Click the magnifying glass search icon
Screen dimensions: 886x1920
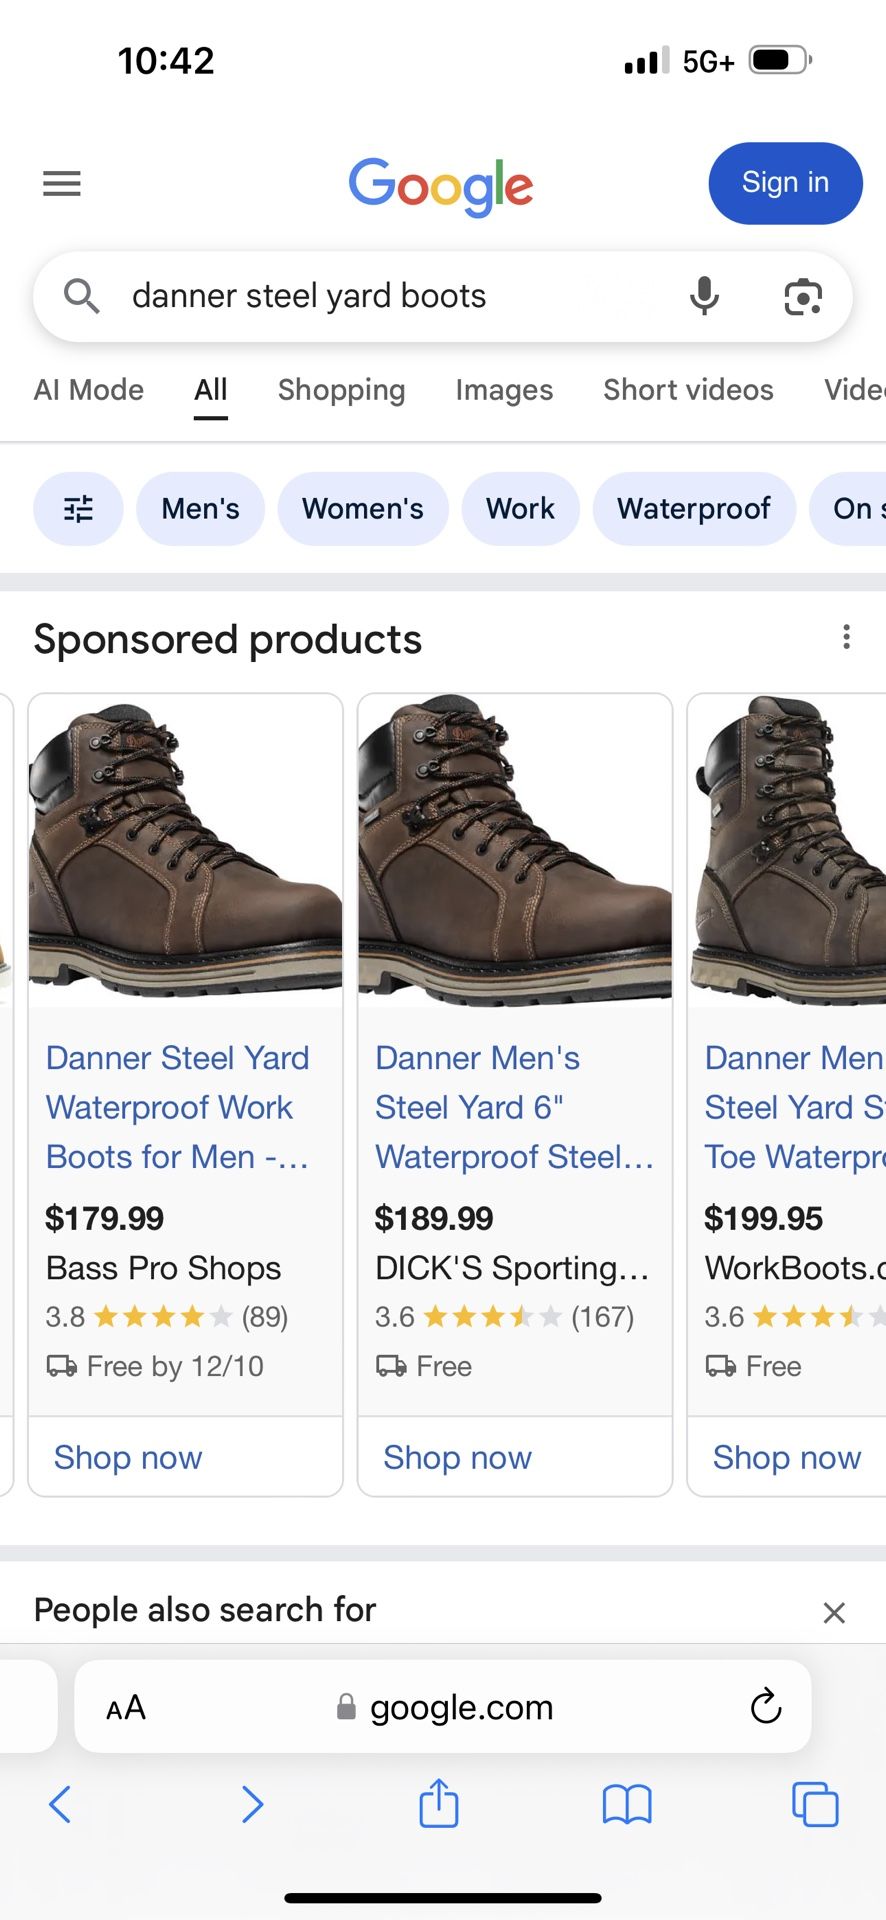[82, 296]
